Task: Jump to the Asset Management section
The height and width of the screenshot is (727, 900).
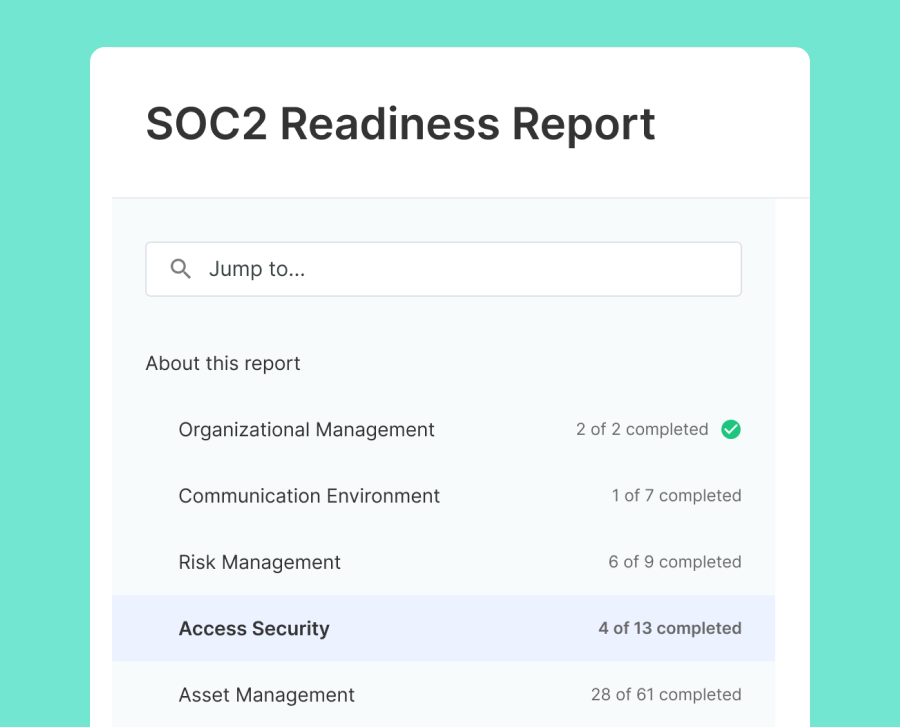Action: point(266,695)
